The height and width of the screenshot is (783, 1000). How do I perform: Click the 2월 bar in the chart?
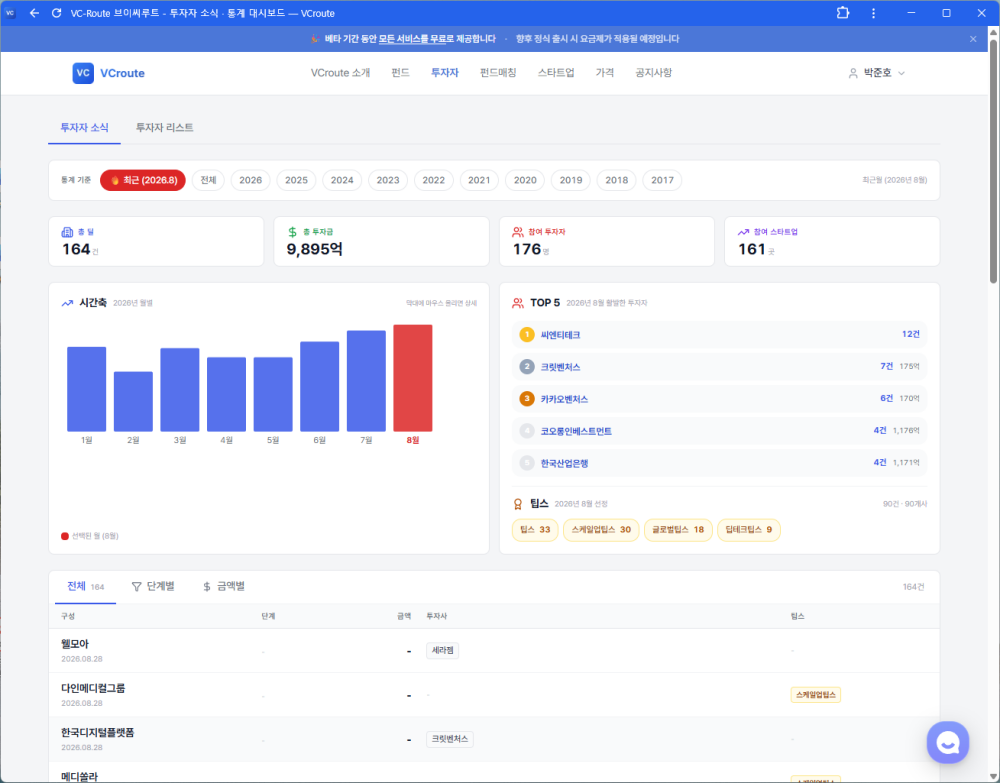click(133, 402)
